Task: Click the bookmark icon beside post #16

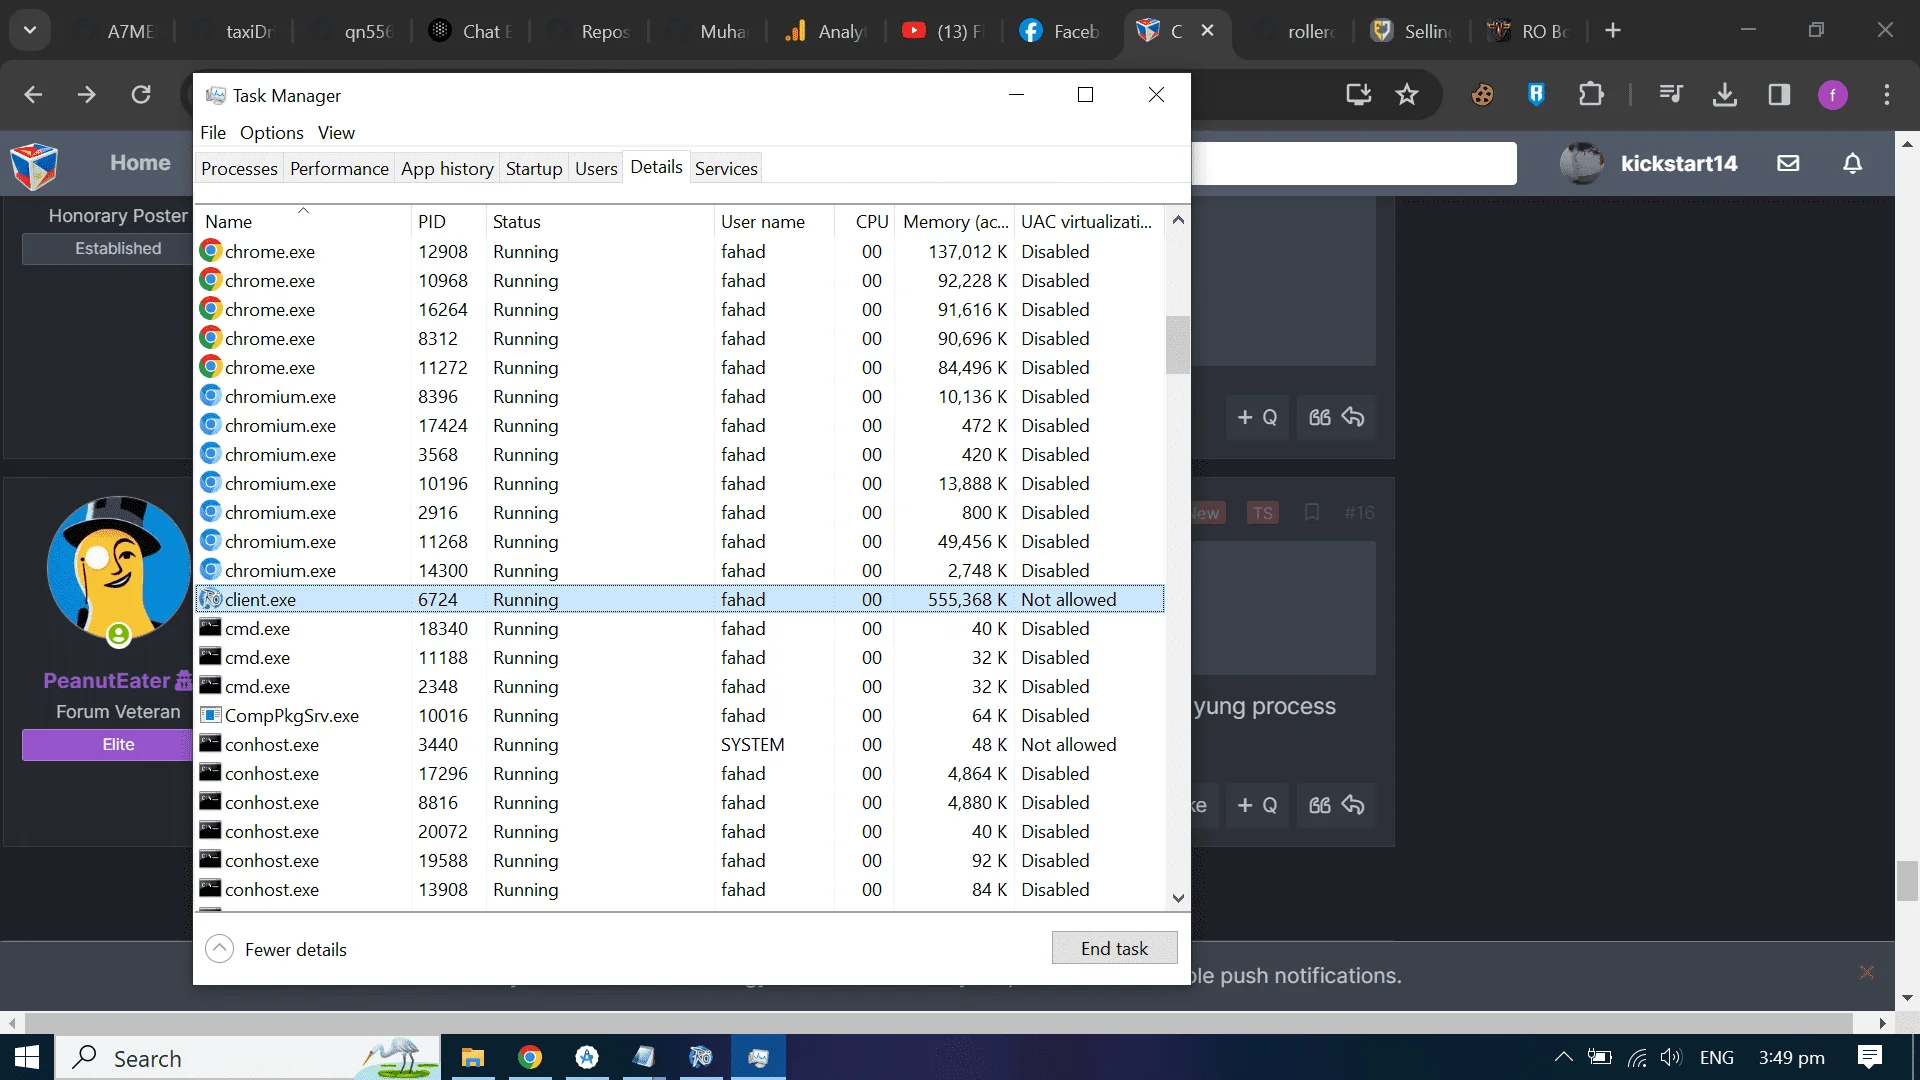Action: [1312, 513]
